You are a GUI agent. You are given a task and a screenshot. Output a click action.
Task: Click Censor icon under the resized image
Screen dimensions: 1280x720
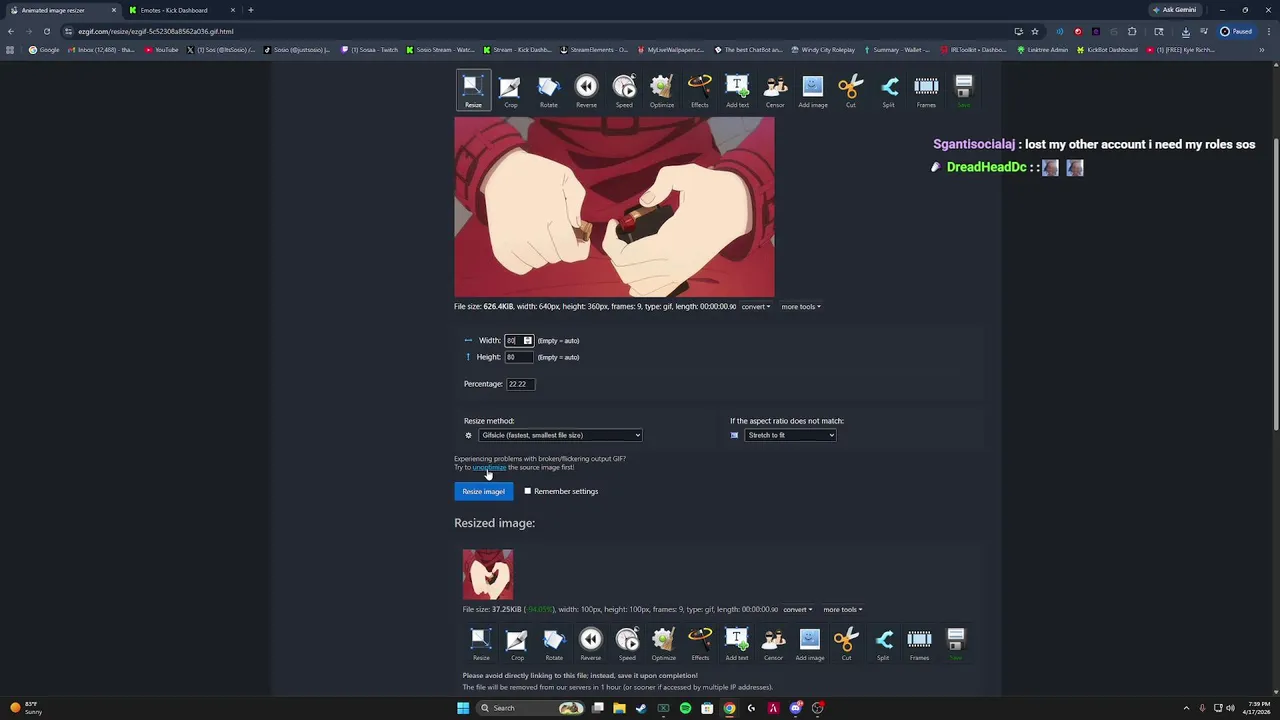[x=773, y=643]
